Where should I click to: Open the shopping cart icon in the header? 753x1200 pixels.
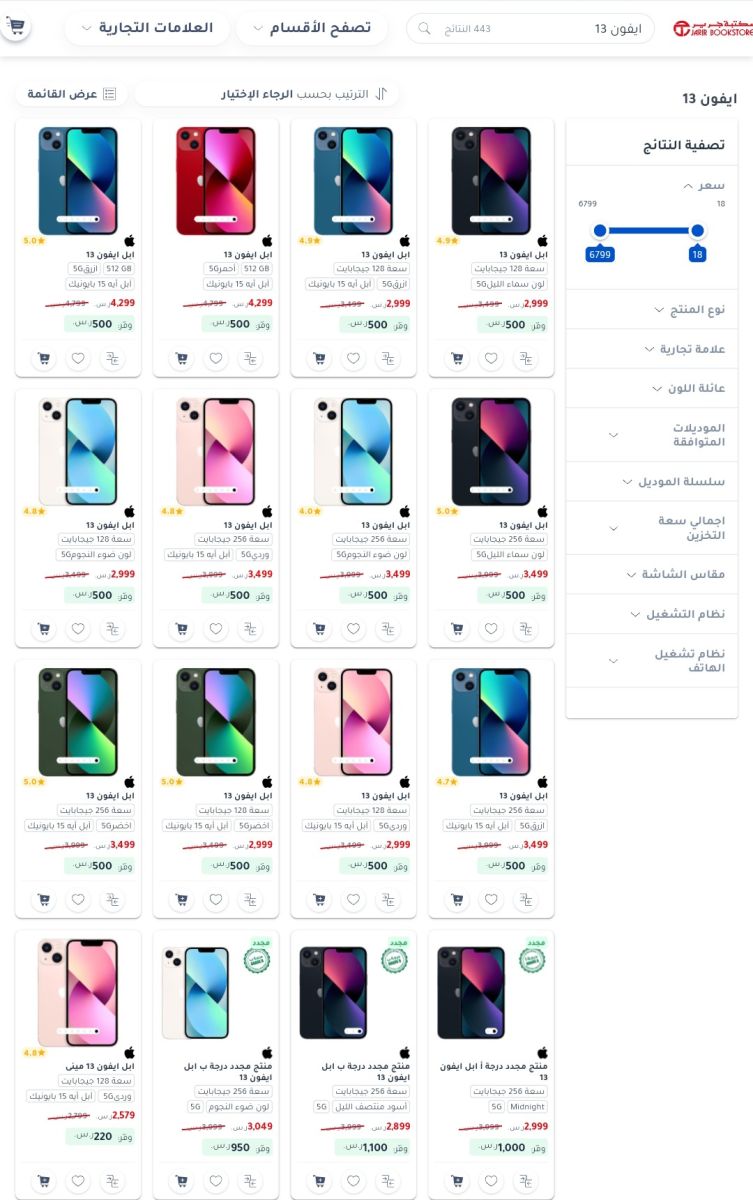(16, 25)
